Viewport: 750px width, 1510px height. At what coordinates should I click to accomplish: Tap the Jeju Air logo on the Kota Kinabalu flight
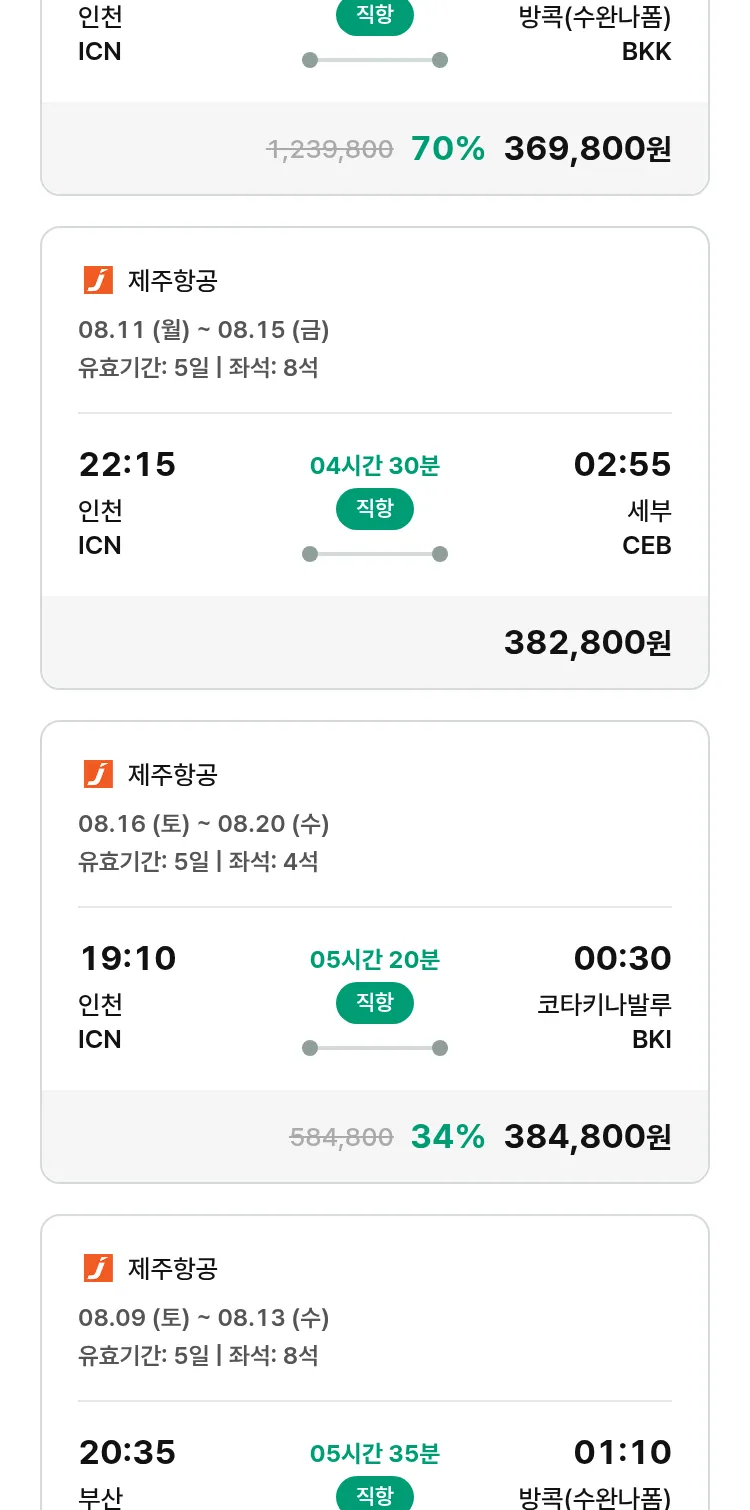pos(98,775)
